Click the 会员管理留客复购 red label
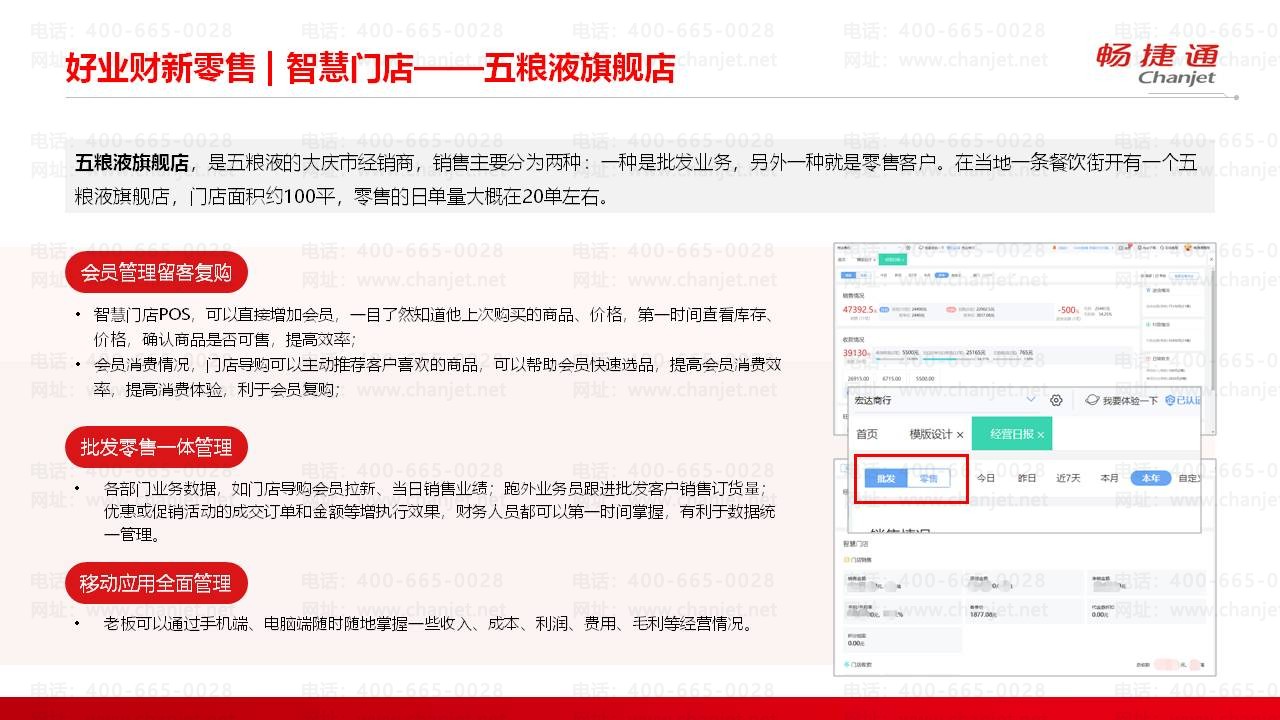The height and width of the screenshot is (720, 1280). (x=155, y=273)
